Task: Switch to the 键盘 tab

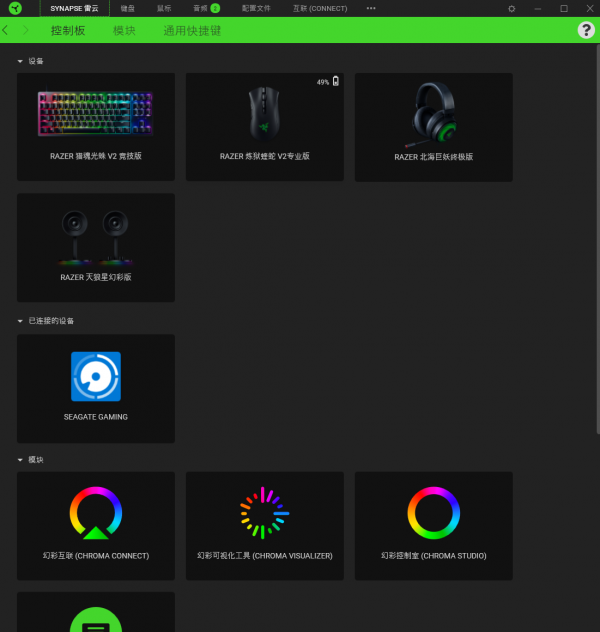Action: click(x=128, y=8)
